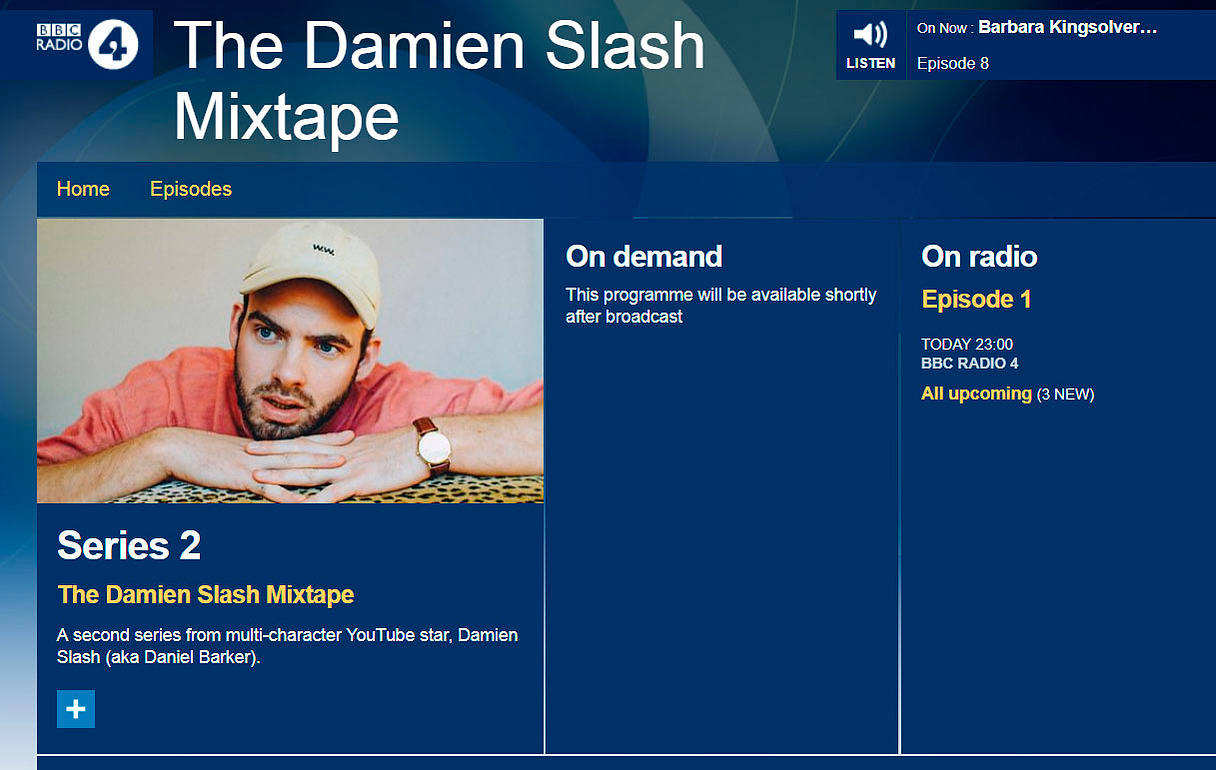Screen dimensions: 1216x770
Task: Click the TODAY 23:00 broadcast time
Action: (967, 345)
